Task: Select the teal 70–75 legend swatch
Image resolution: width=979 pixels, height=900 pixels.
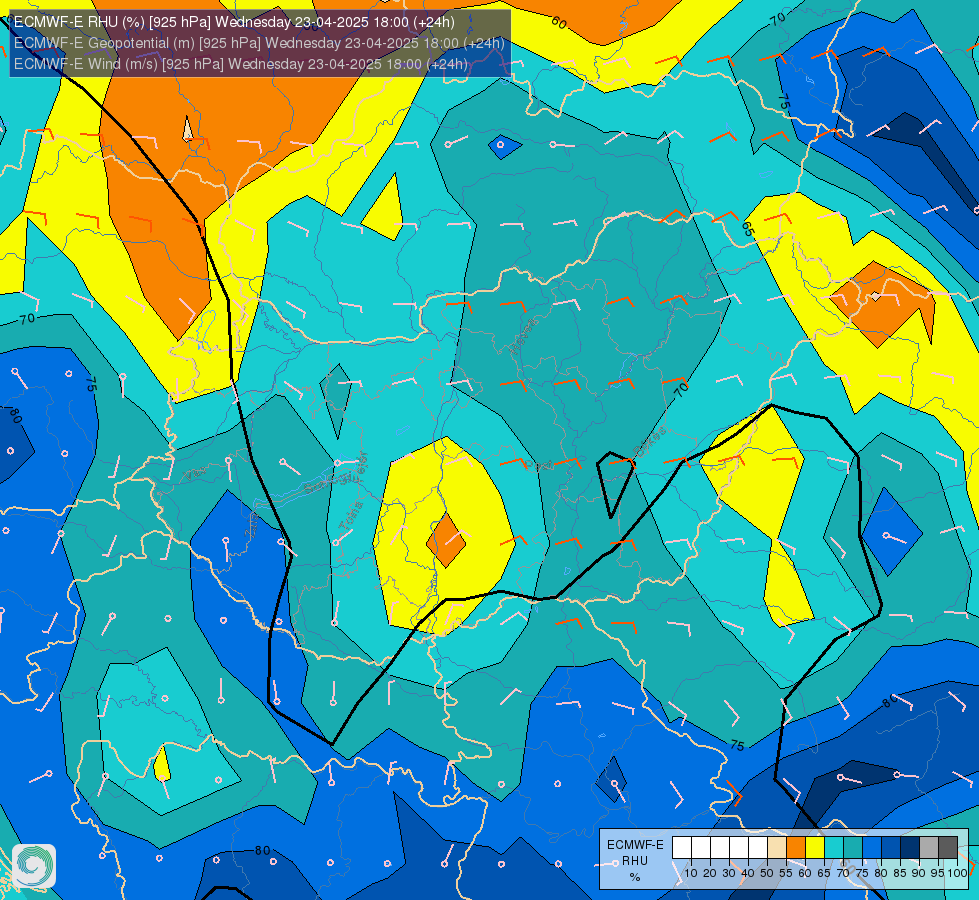Action: pos(853,848)
